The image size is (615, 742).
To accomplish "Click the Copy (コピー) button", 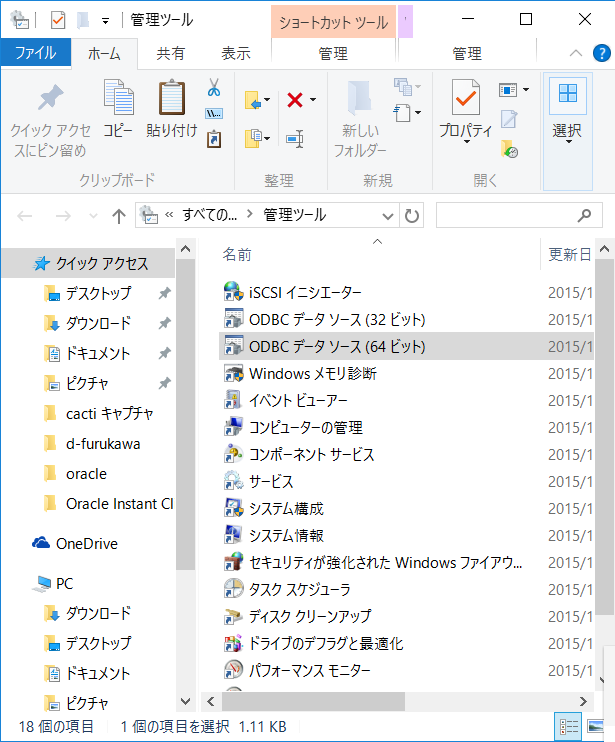I will click(118, 109).
